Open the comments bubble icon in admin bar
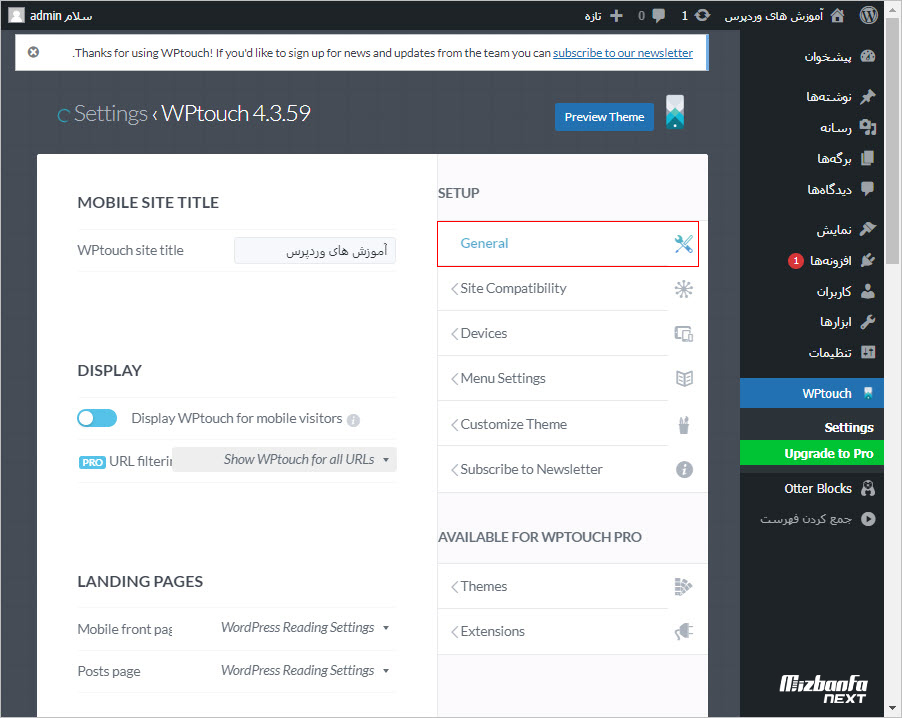Image resolution: width=902 pixels, height=718 pixels. point(659,16)
